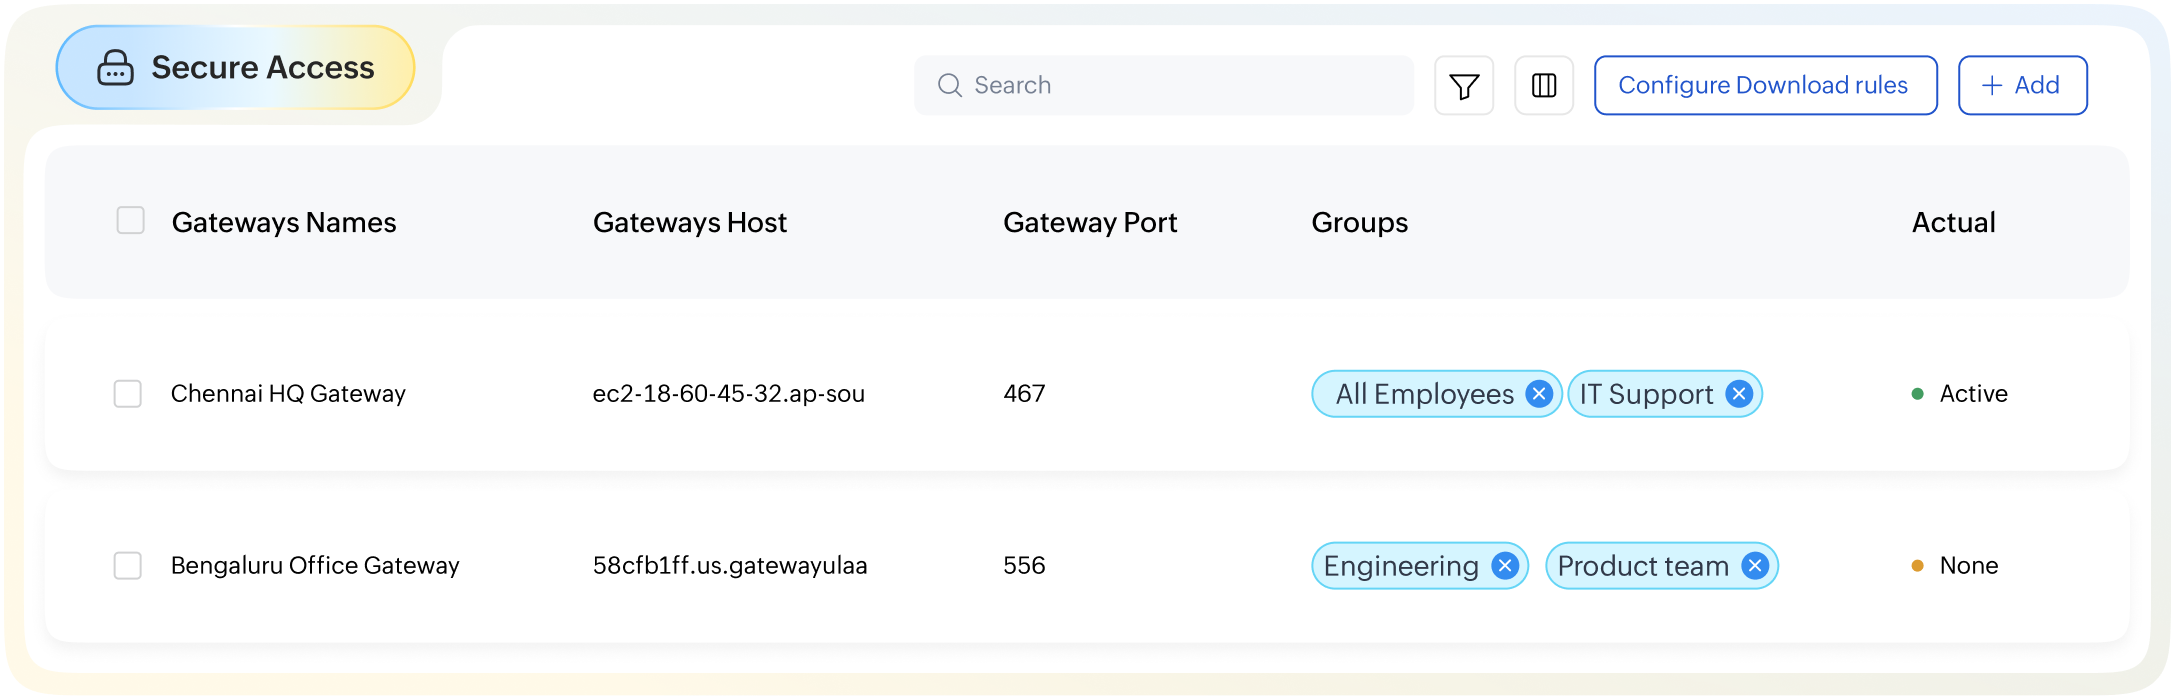Click port value 467
The image size is (2171, 696).
pos(1024,394)
